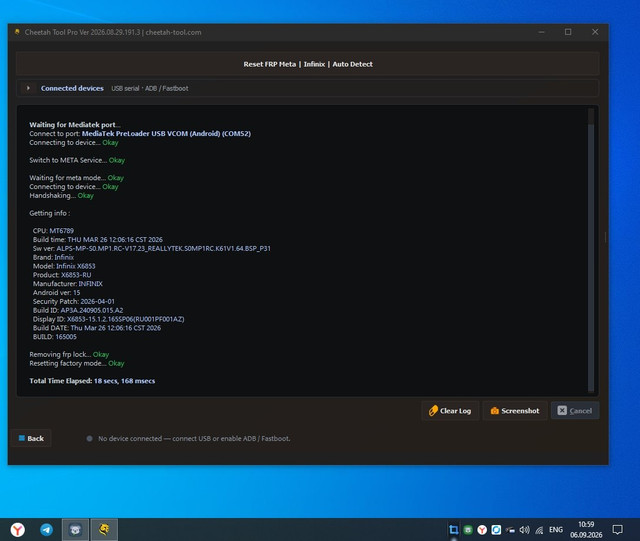The width and height of the screenshot is (640, 541).
Task: Click the MediaTek PreLoader USB VCOM port text
Action: point(166,134)
